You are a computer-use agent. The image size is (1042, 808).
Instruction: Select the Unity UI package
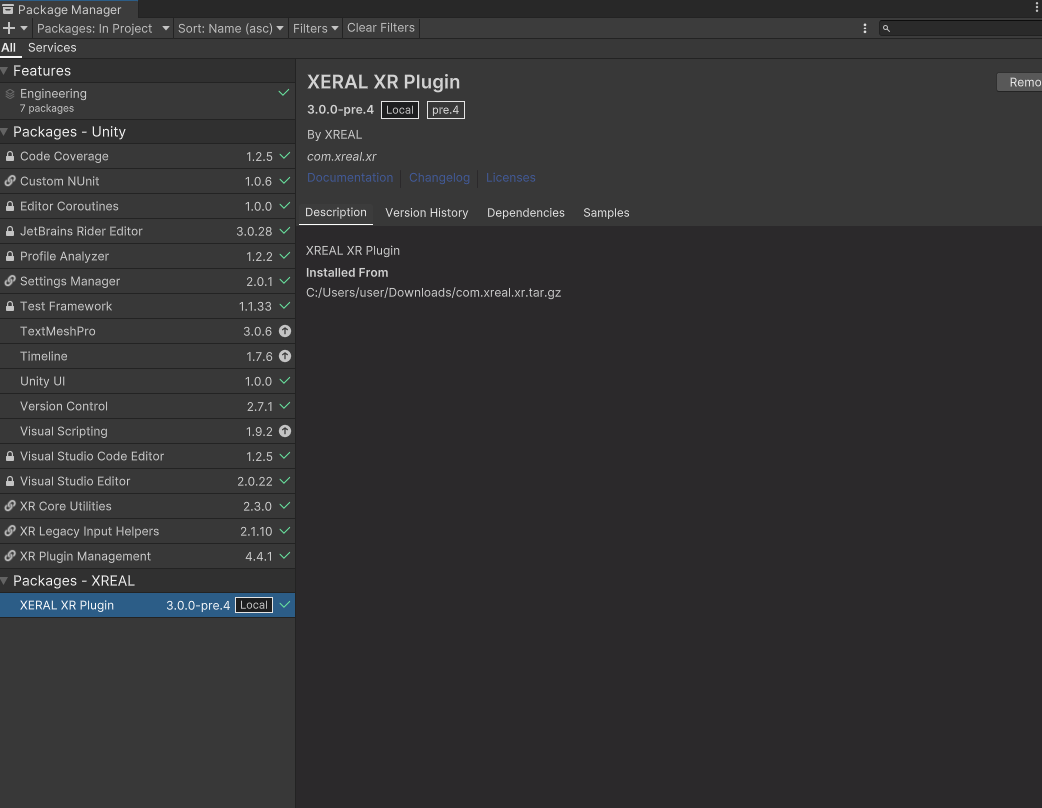148,381
